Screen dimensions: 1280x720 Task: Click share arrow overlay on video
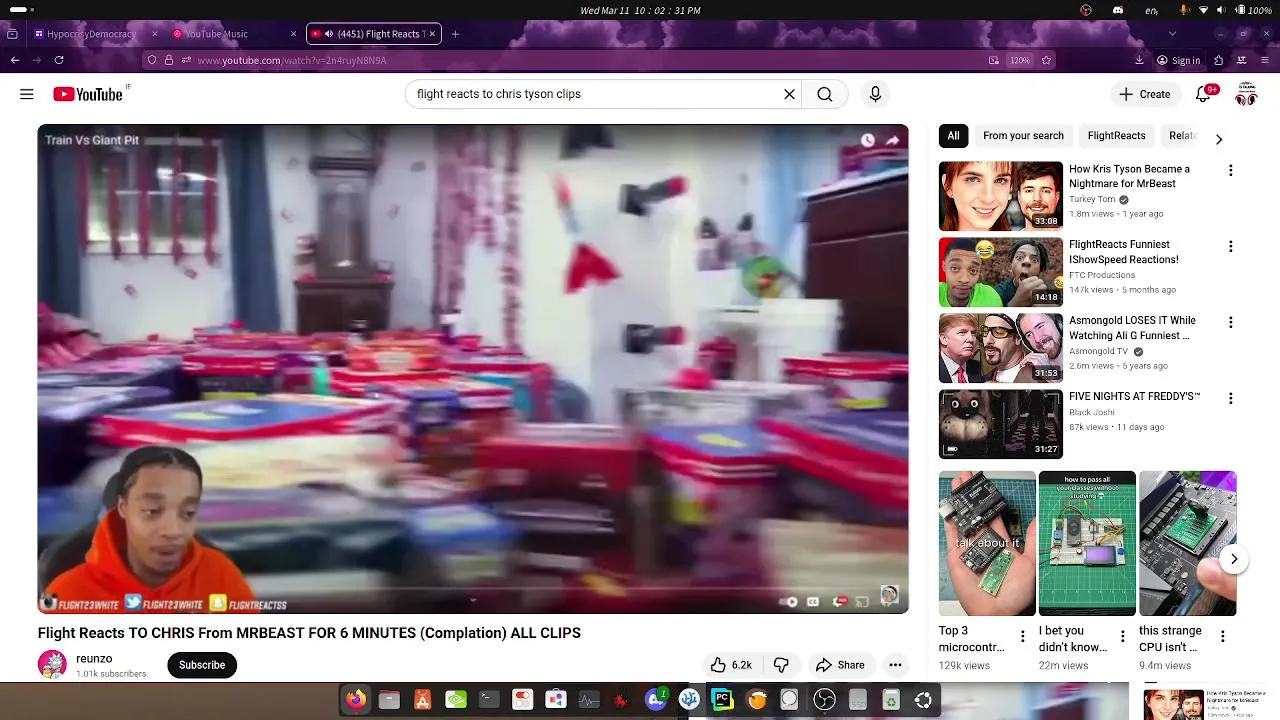pos(892,141)
